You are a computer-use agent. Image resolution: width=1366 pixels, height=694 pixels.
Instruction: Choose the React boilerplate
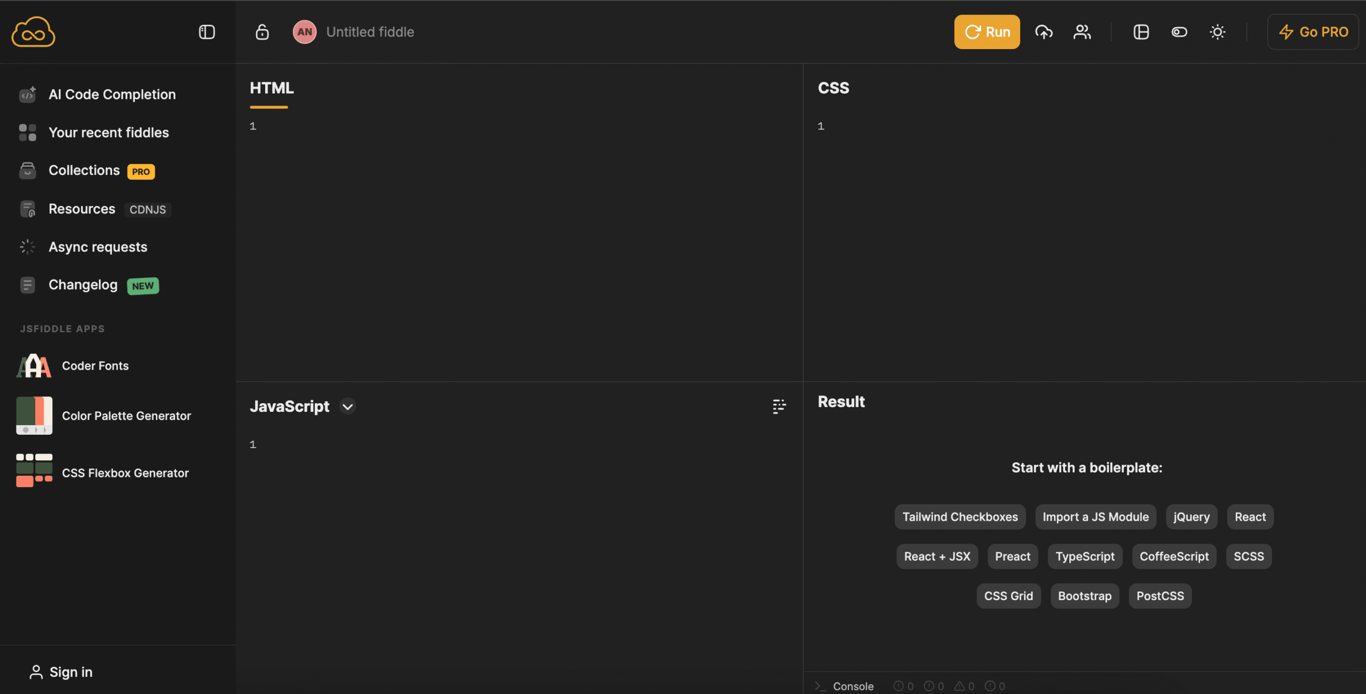coord(1249,516)
